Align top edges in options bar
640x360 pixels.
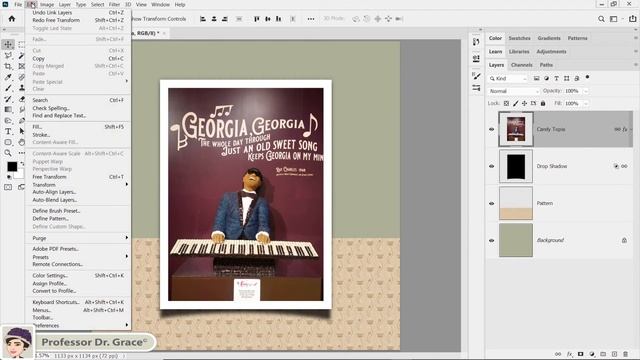point(256,19)
